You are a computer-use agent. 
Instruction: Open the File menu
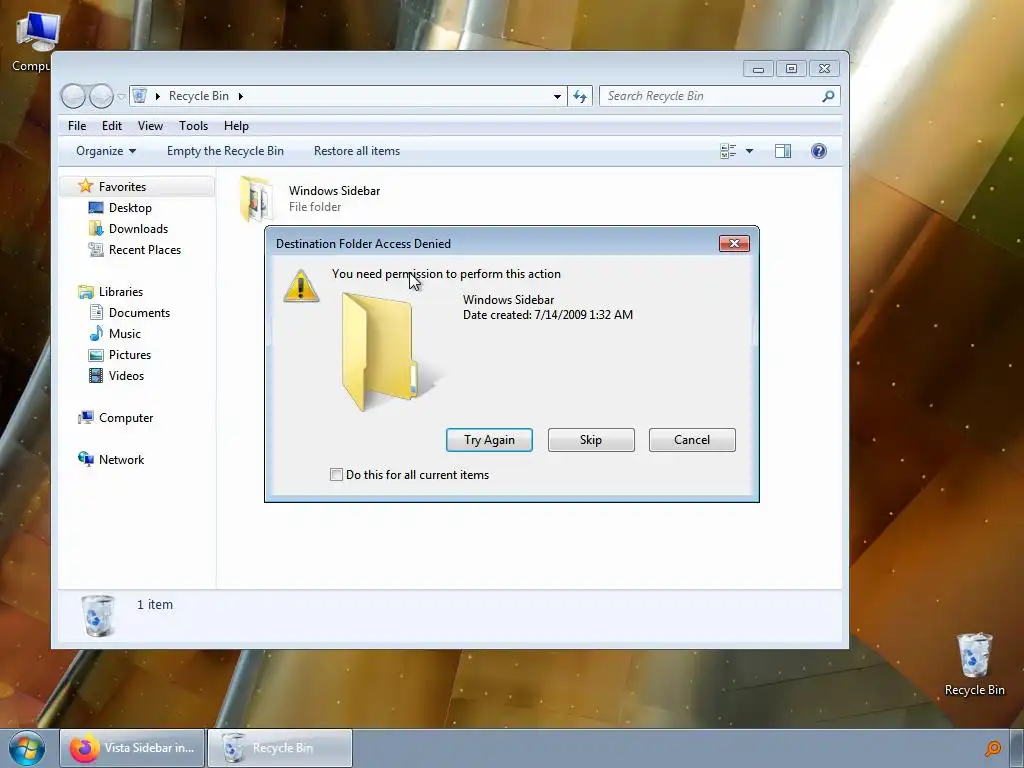click(x=77, y=126)
